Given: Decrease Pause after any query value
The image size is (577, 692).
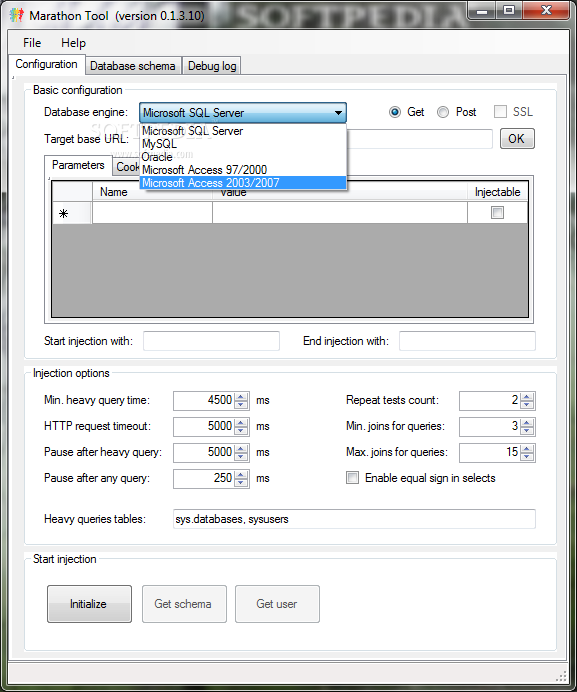Looking at the screenshot, I should (241, 483).
